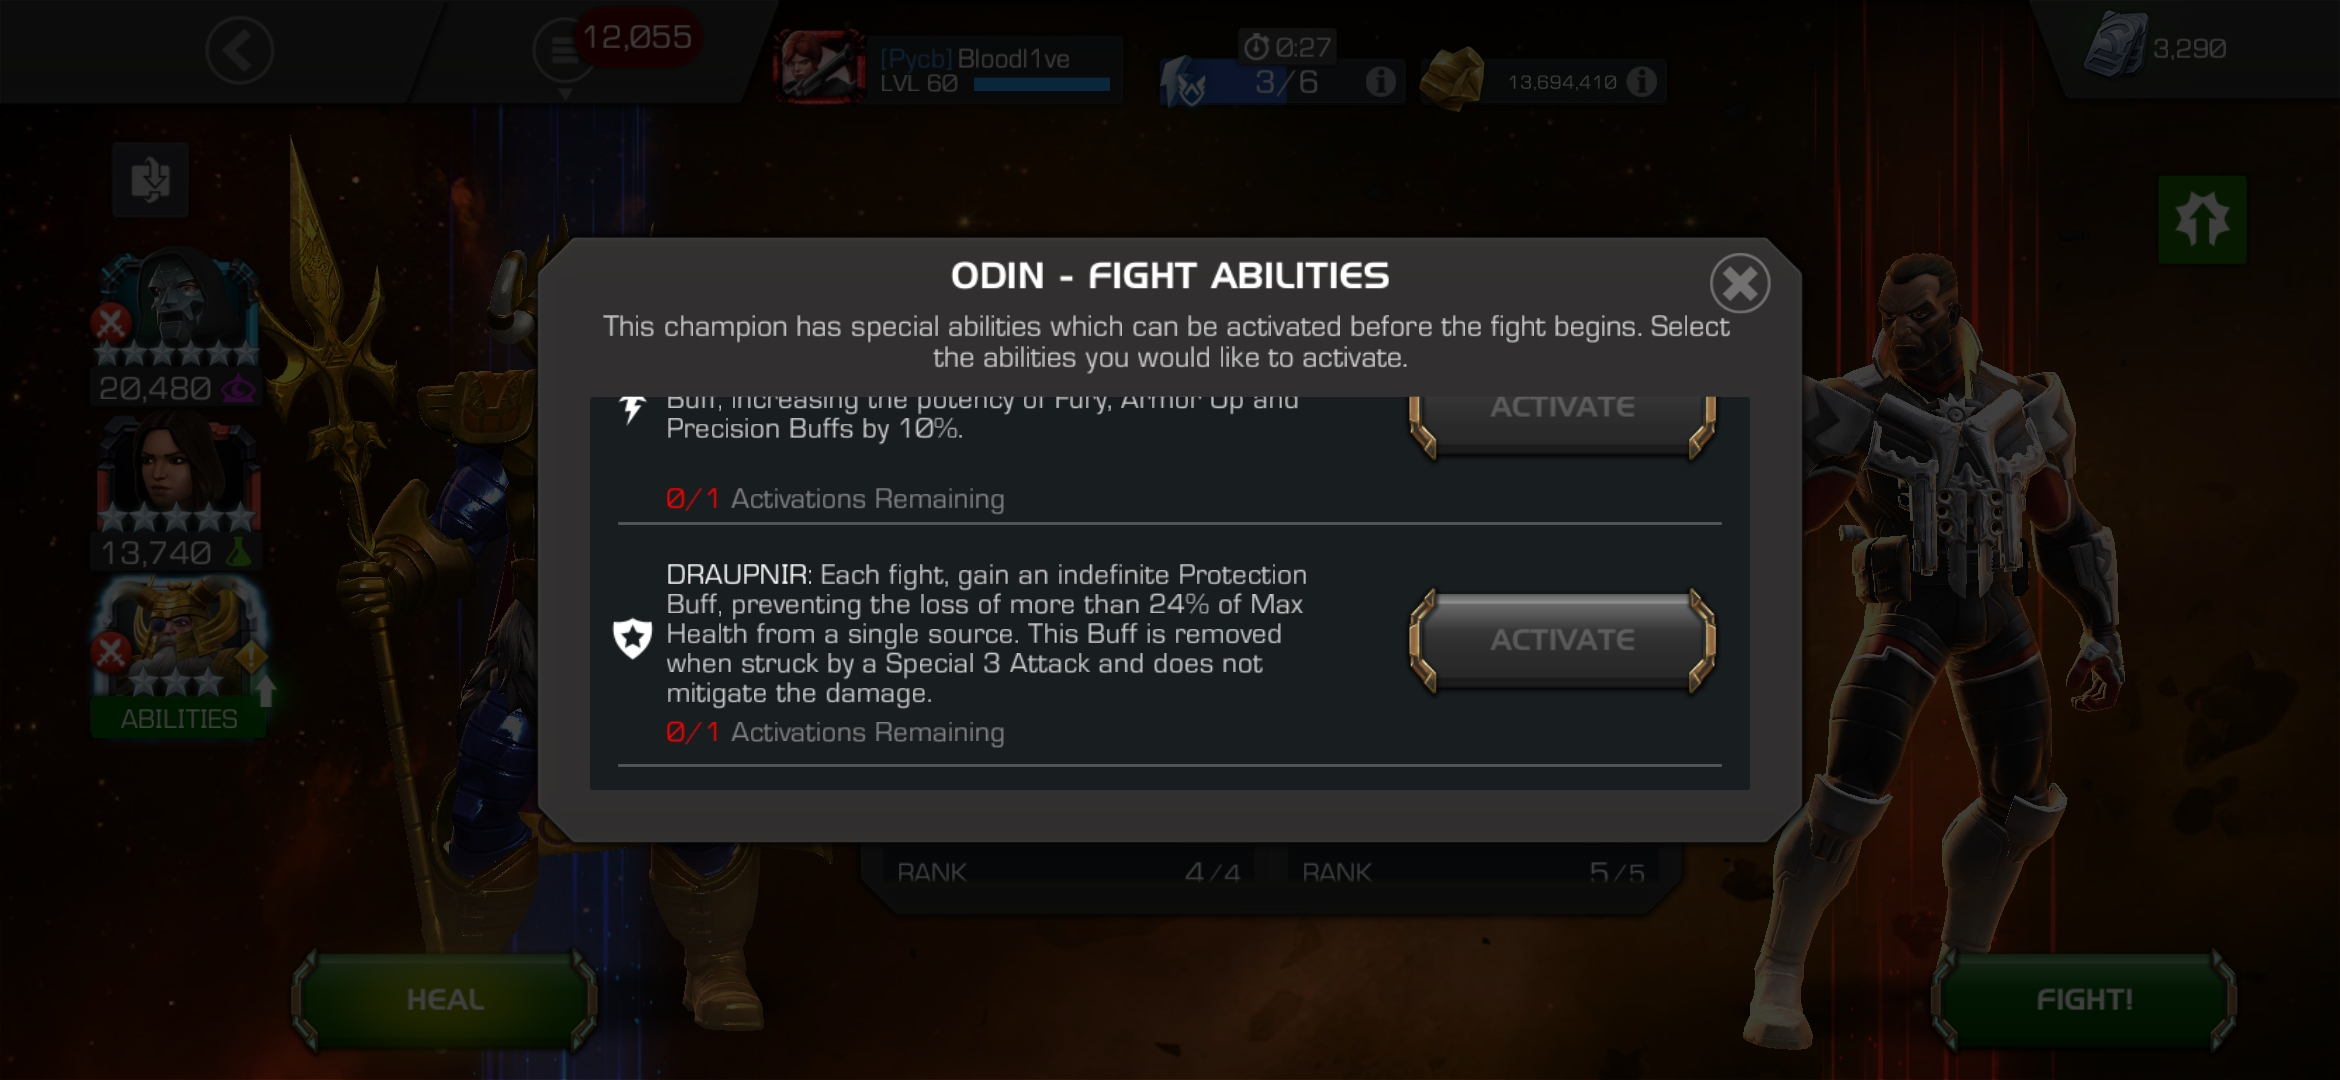
Task: Click the green HEAL button
Action: click(x=444, y=1000)
